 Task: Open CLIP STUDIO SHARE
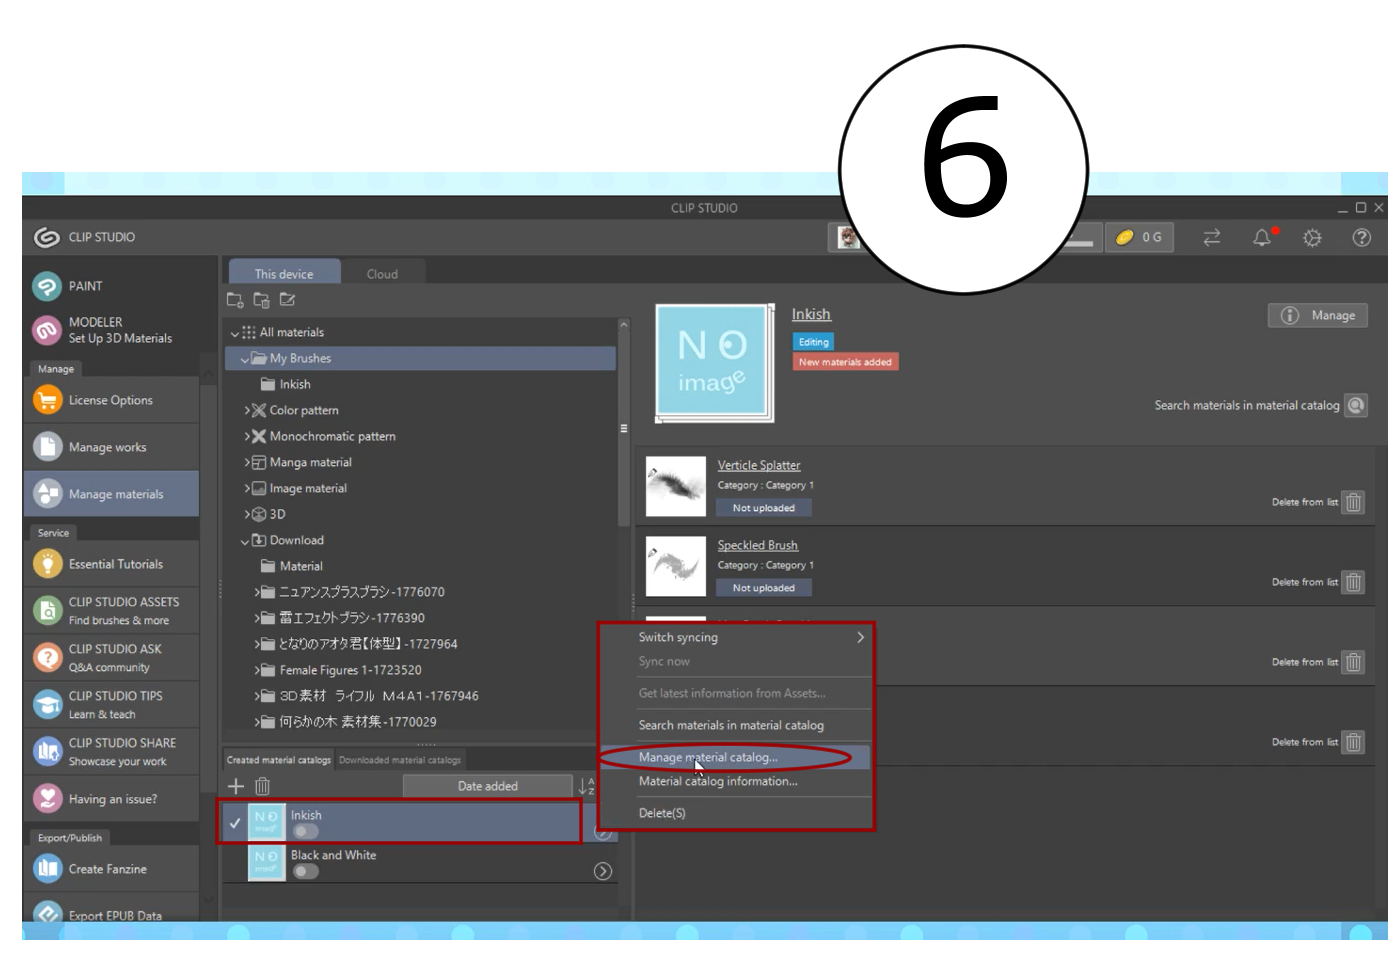pos(110,751)
